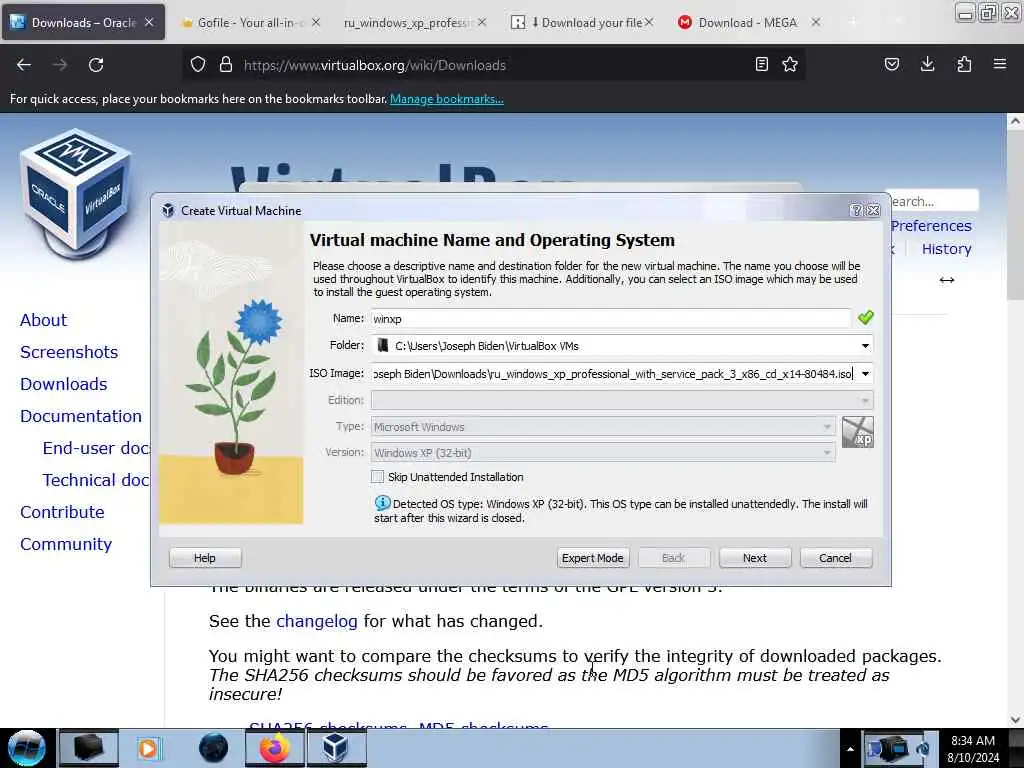The height and width of the screenshot is (768, 1024).
Task: Bookmark this page with the star icon
Action: (x=790, y=64)
